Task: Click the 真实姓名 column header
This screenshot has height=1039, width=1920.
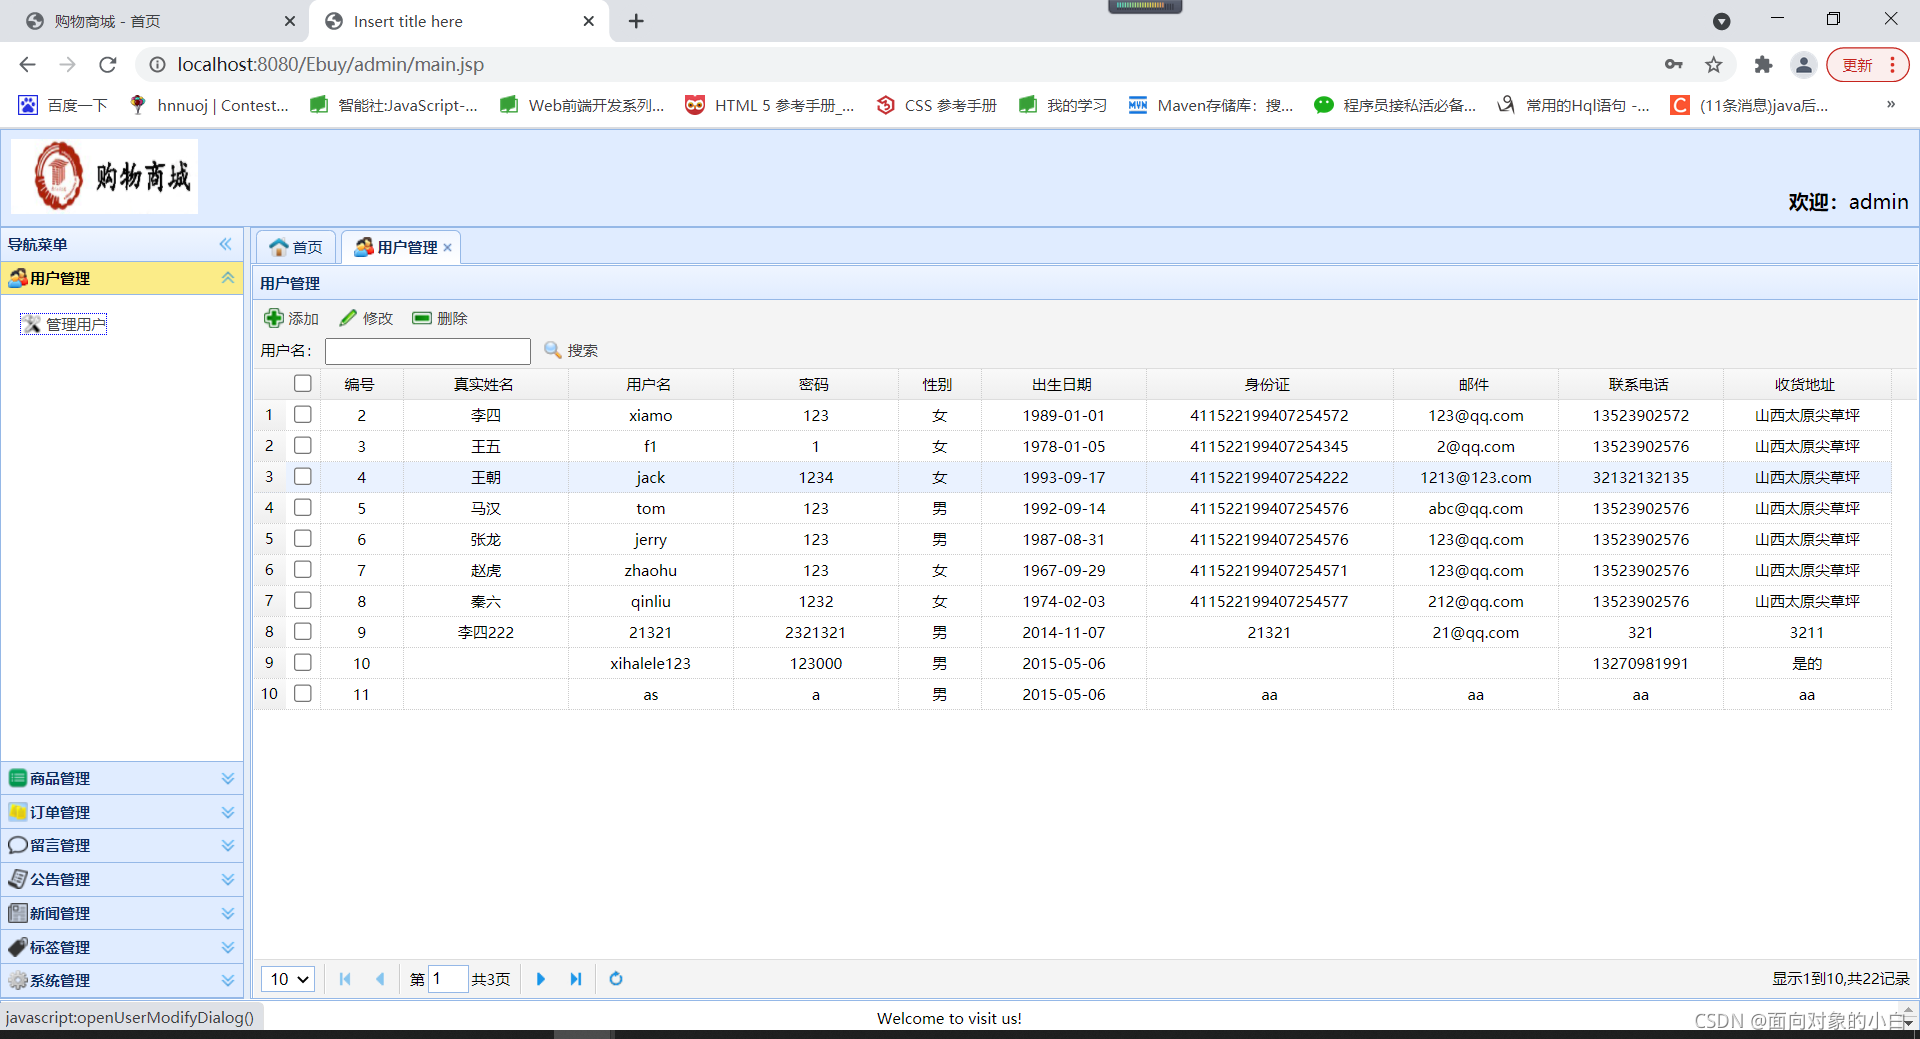Action: point(485,384)
